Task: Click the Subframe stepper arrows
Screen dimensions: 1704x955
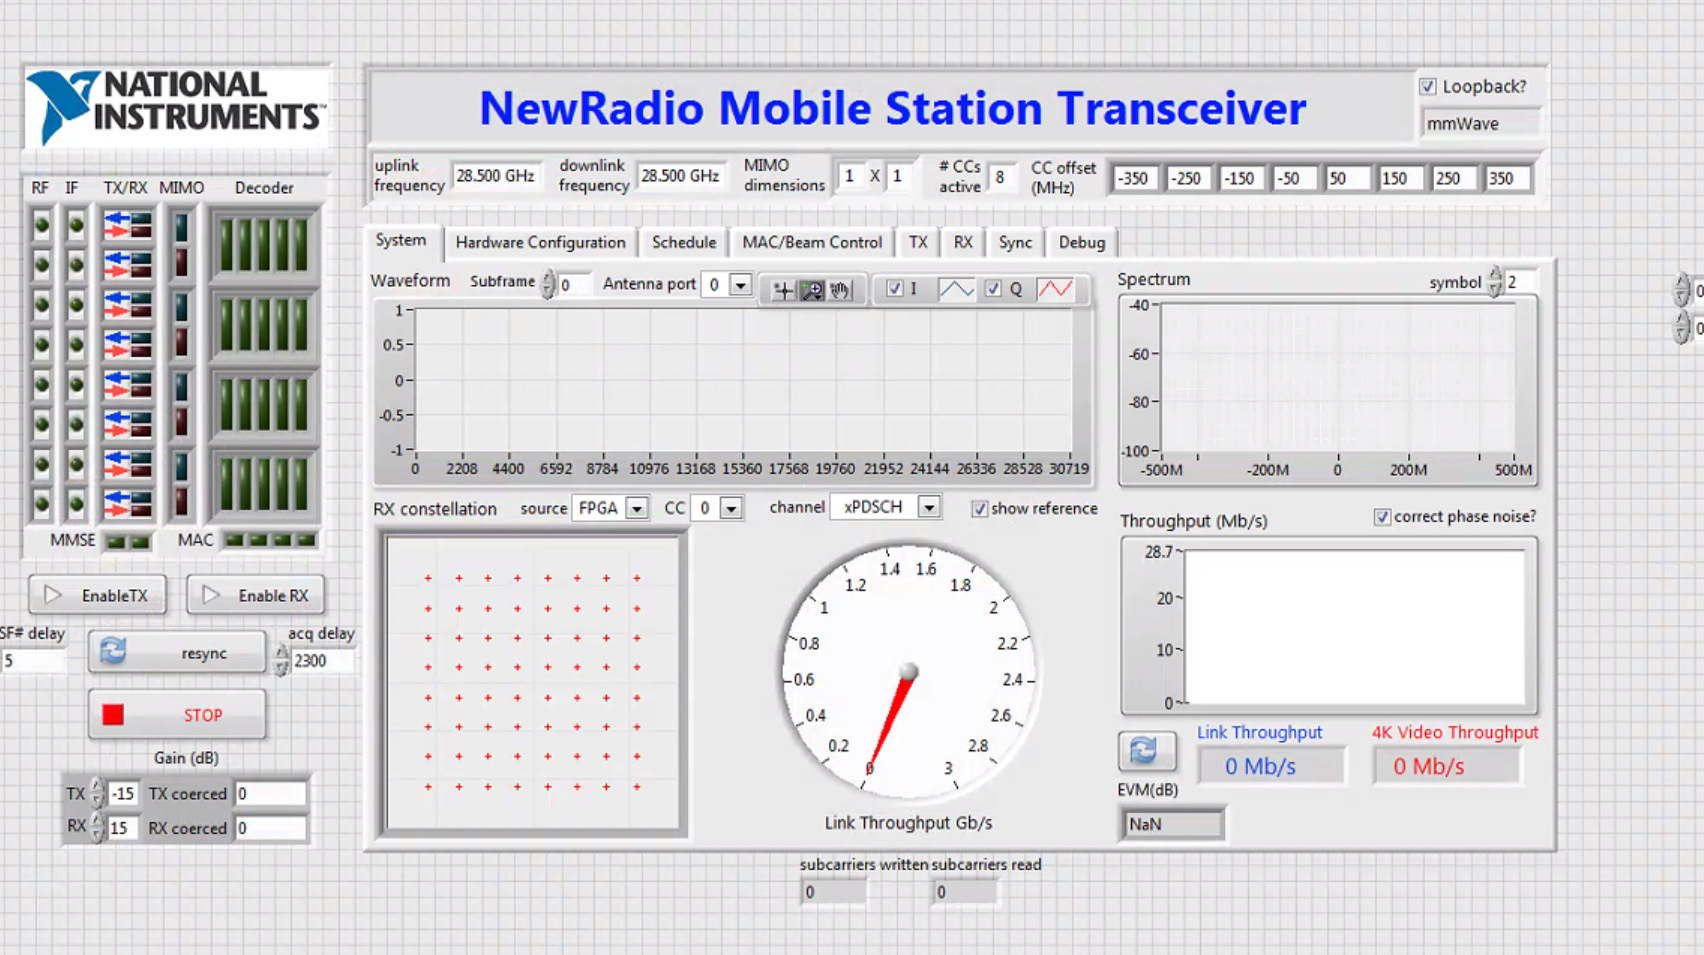Action: 547,285
